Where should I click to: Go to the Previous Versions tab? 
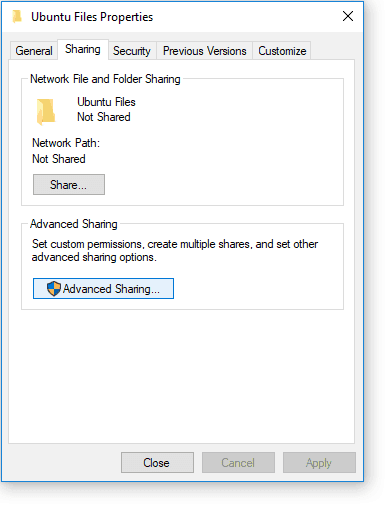pos(205,51)
